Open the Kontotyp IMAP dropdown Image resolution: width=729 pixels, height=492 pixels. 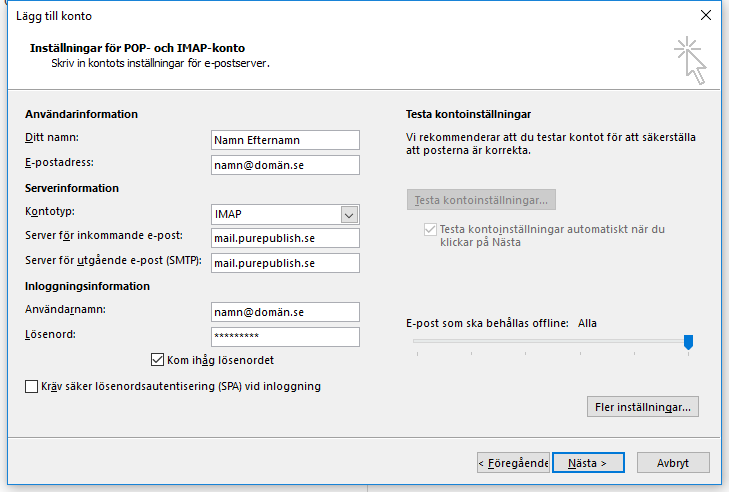coord(285,214)
